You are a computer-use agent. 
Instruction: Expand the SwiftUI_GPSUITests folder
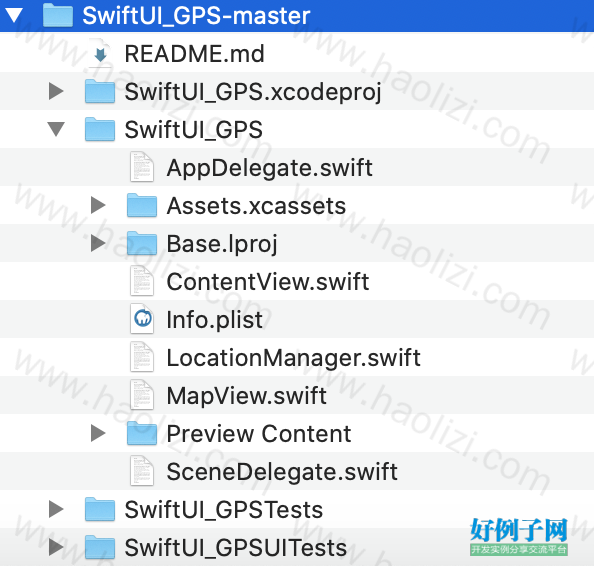(x=56, y=547)
